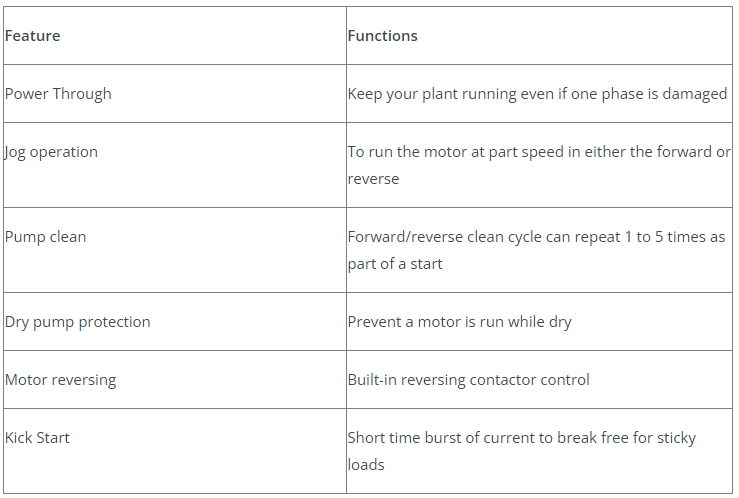739x498 pixels.
Task: Select 'Prevent a motor is run while dry'
Action: click(459, 322)
